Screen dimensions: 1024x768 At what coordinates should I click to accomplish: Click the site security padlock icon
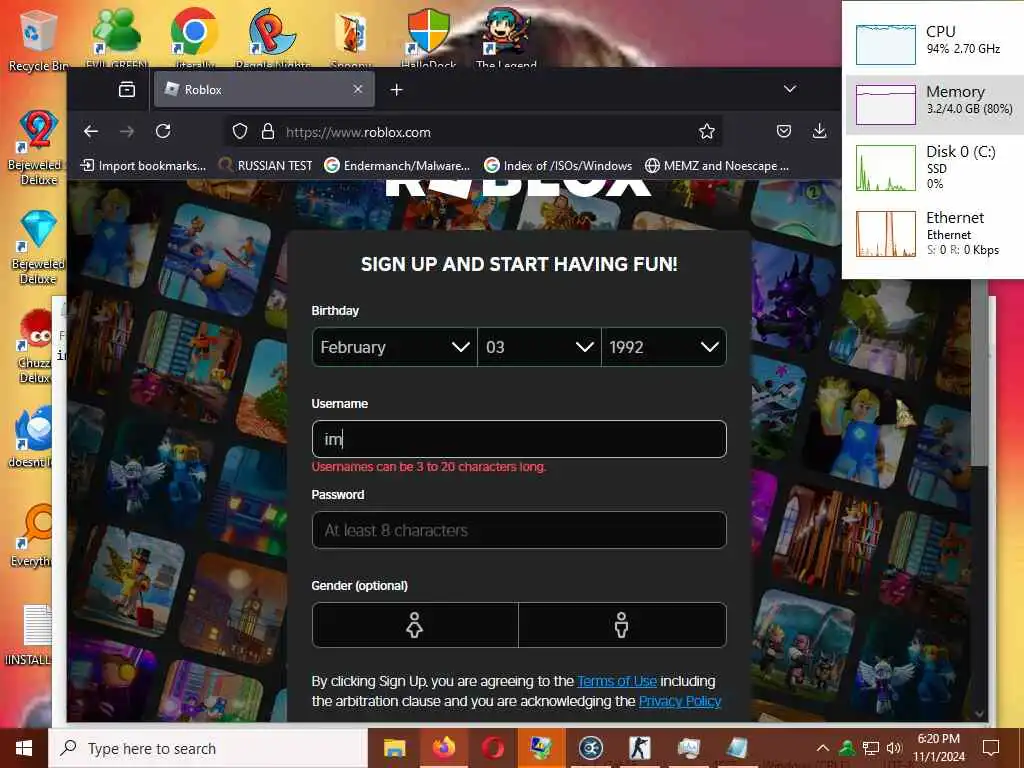coord(268,132)
